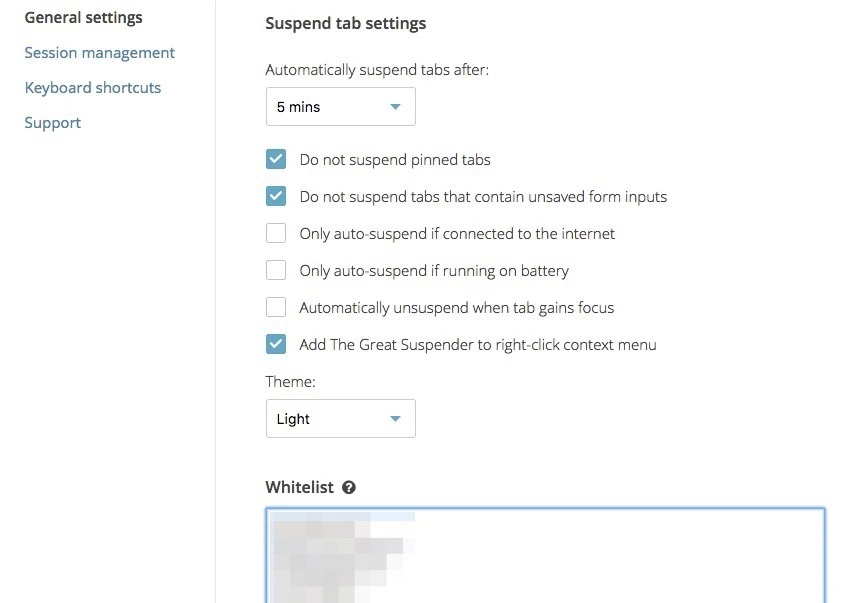Toggle 'Do not suspend pinned tabs' checkbox
854x603 pixels.
[x=276, y=159]
